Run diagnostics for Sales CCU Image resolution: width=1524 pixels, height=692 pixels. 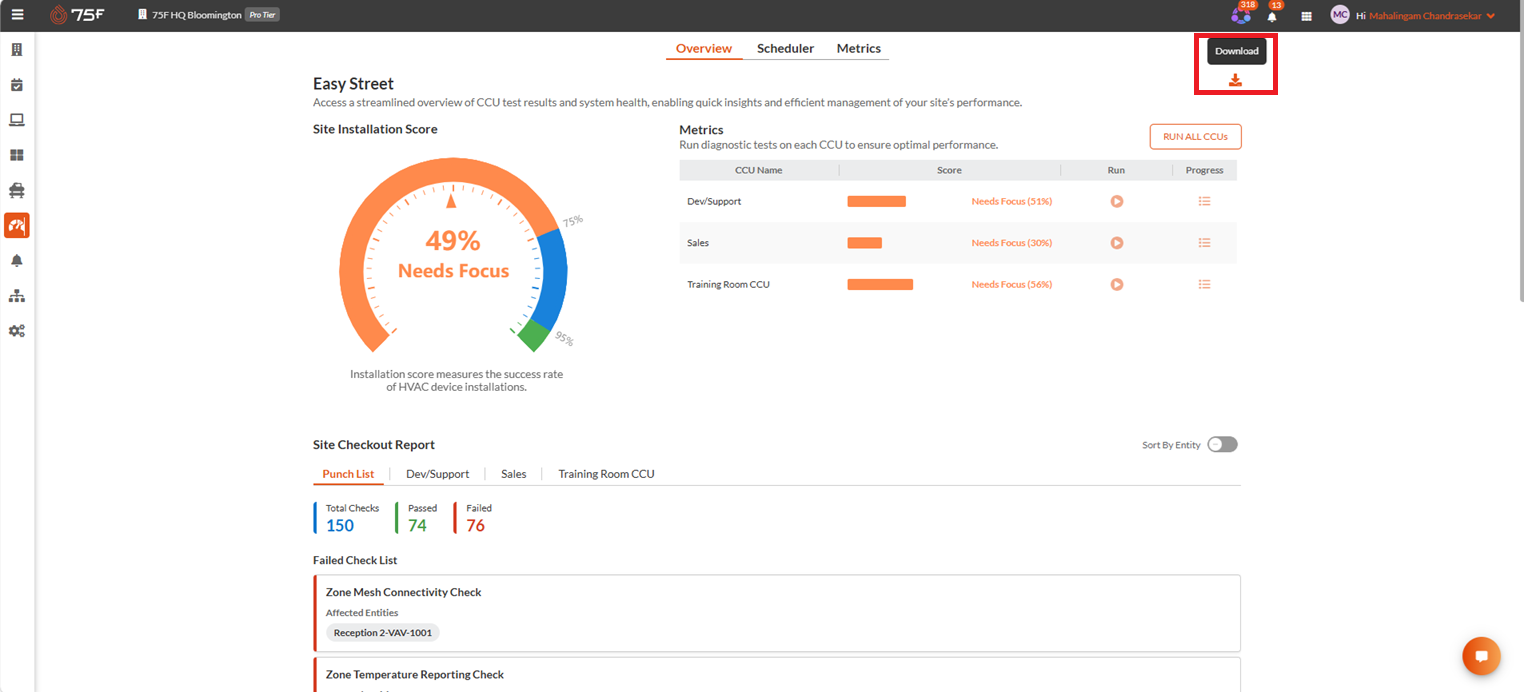tap(1117, 243)
